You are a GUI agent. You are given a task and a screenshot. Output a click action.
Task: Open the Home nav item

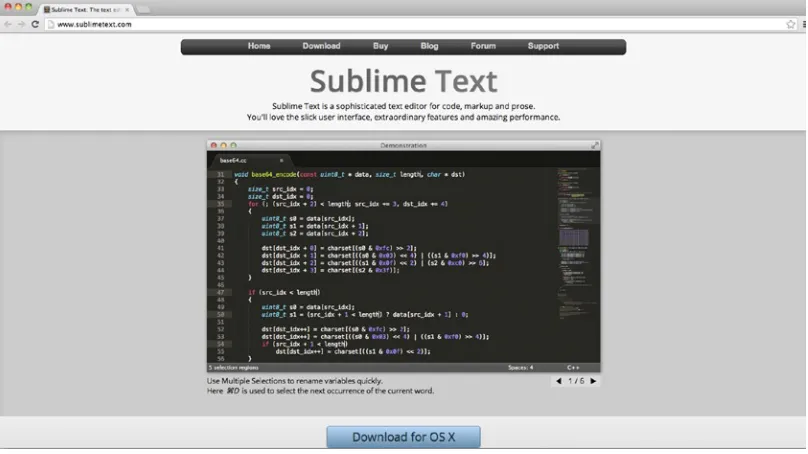click(259, 46)
